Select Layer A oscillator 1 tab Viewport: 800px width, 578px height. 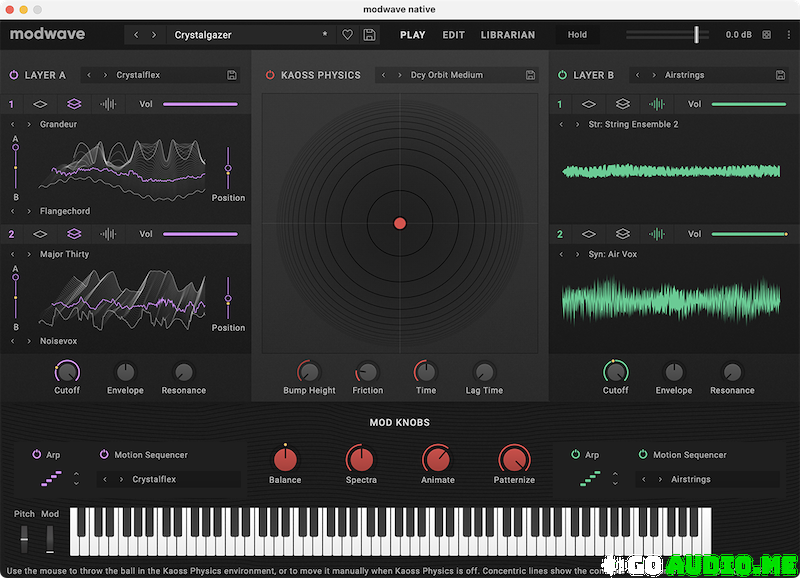[x=11, y=104]
